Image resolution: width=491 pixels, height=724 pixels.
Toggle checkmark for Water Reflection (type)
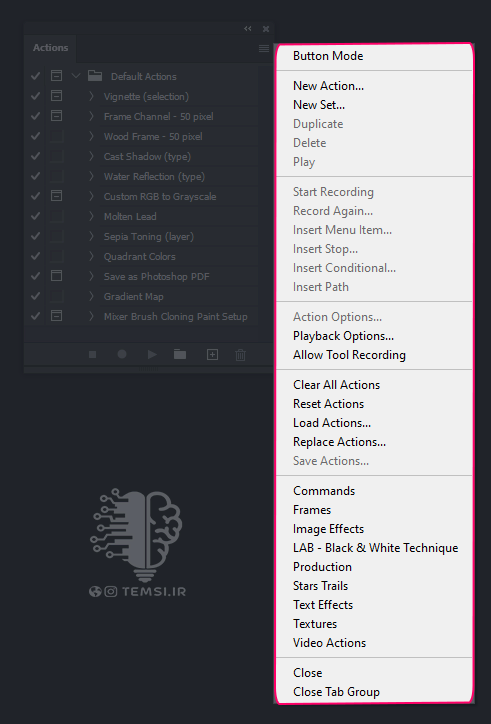tap(35, 176)
